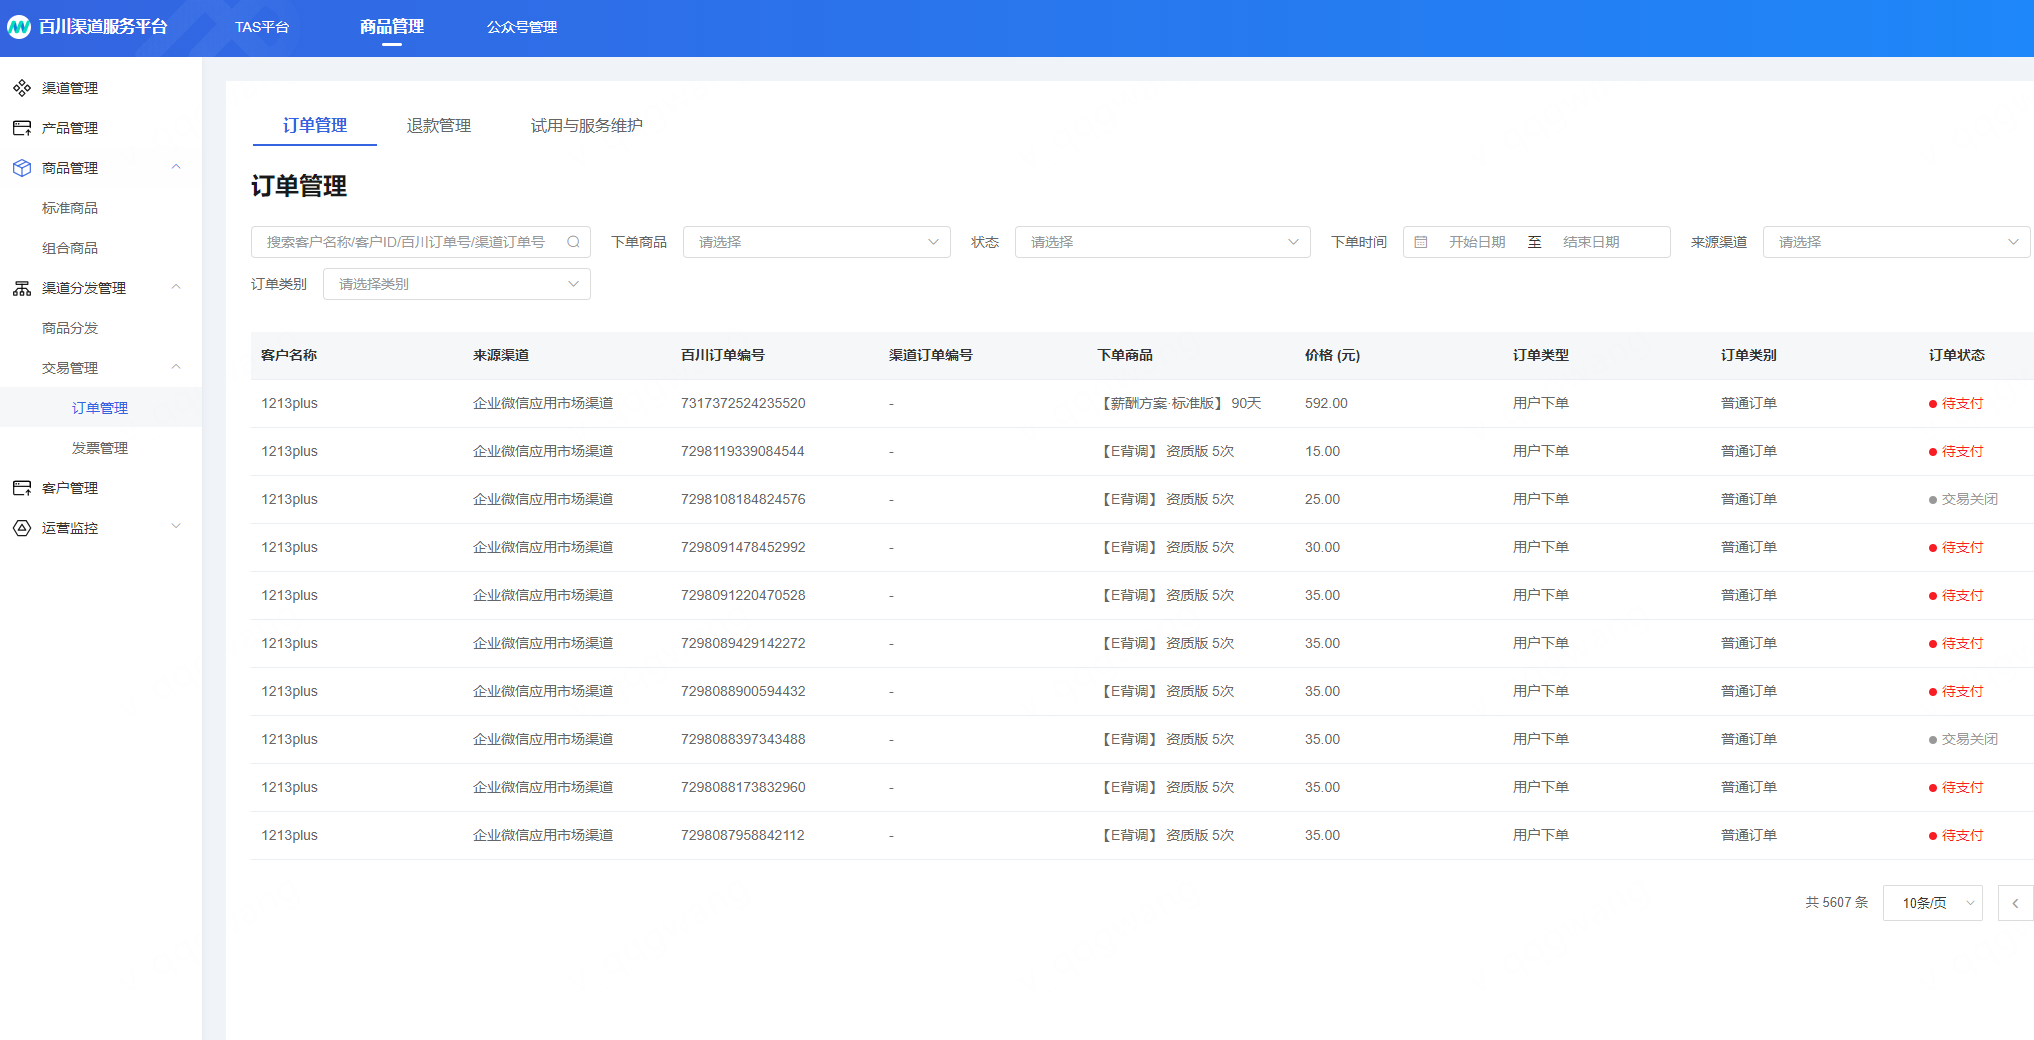Switch to 试用与服务维护 tab
The height and width of the screenshot is (1040, 2034).
[587, 126]
